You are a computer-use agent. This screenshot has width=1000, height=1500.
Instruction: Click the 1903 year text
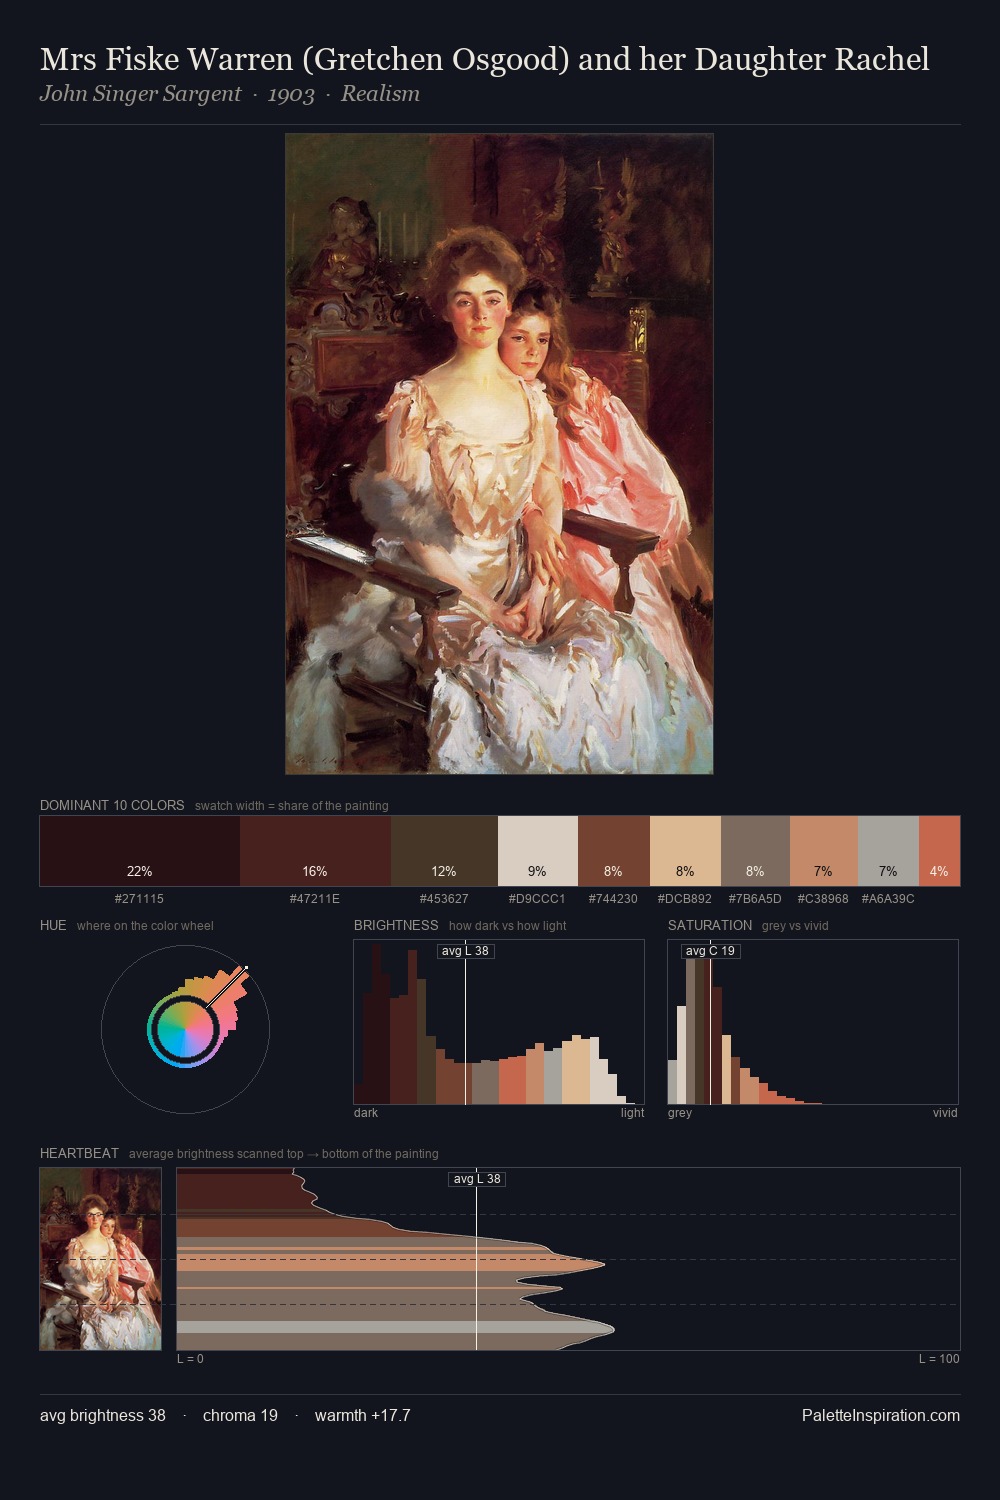coord(291,94)
